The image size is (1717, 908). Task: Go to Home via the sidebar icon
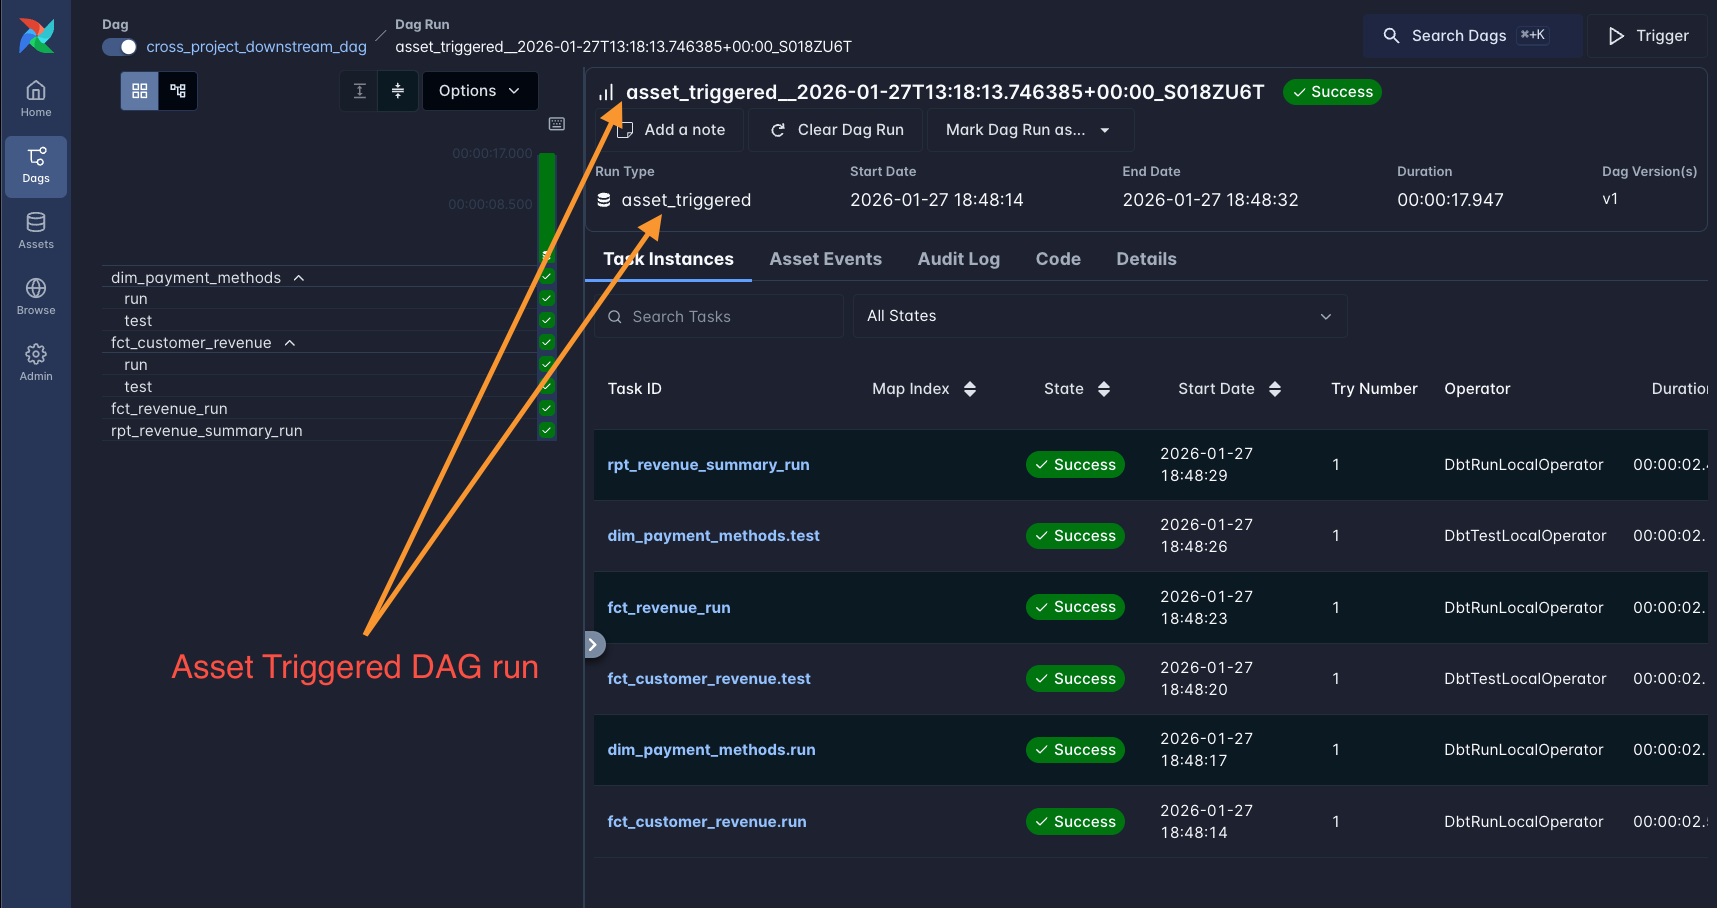pyautogui.click(x=35, y=96)
